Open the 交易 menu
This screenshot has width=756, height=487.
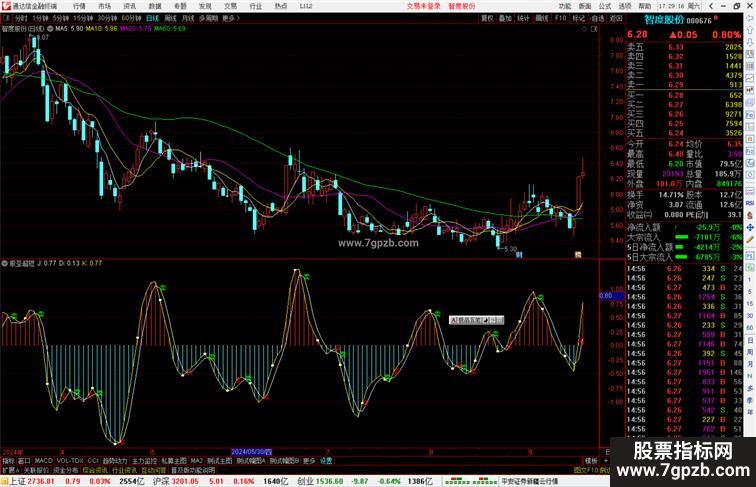230,6
